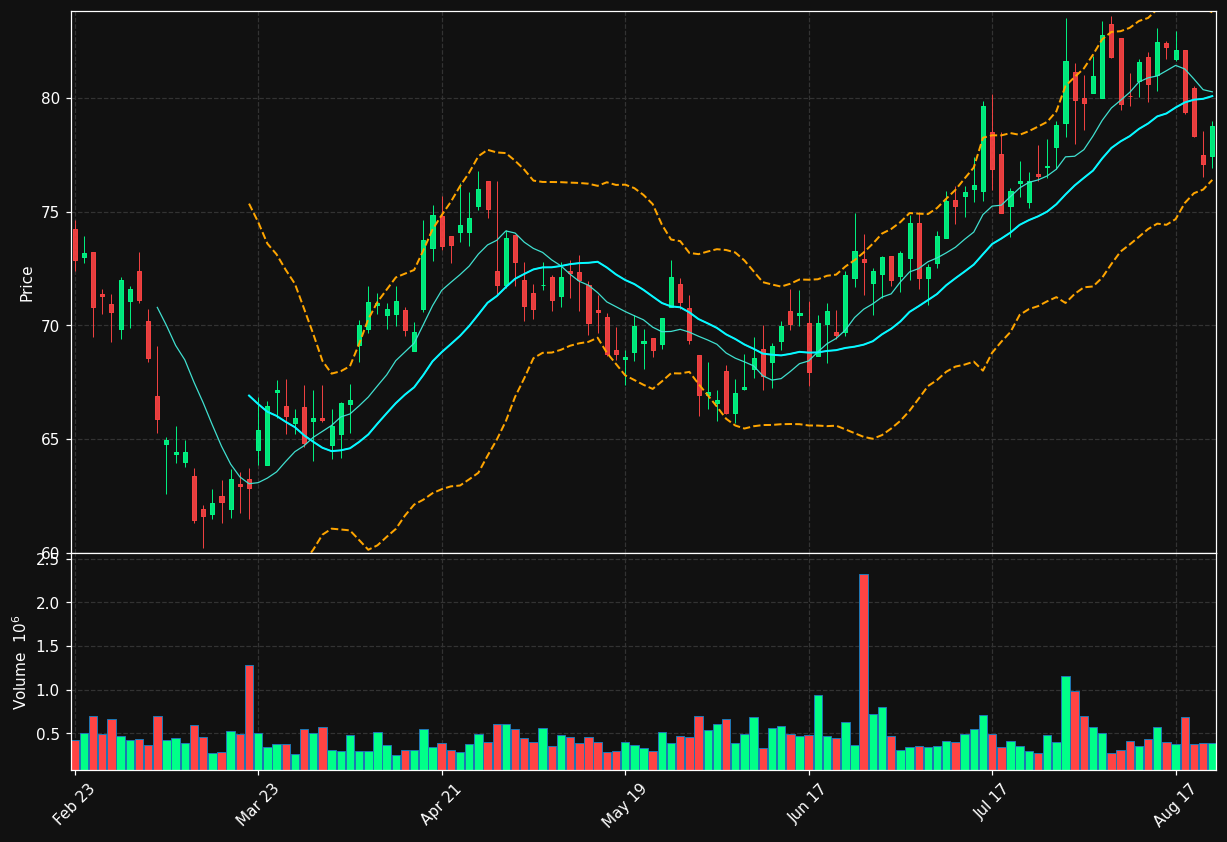This screenshot has width=1227, height=842.
Task: Click the "Jun 17" date label
Action: [808, 805]
